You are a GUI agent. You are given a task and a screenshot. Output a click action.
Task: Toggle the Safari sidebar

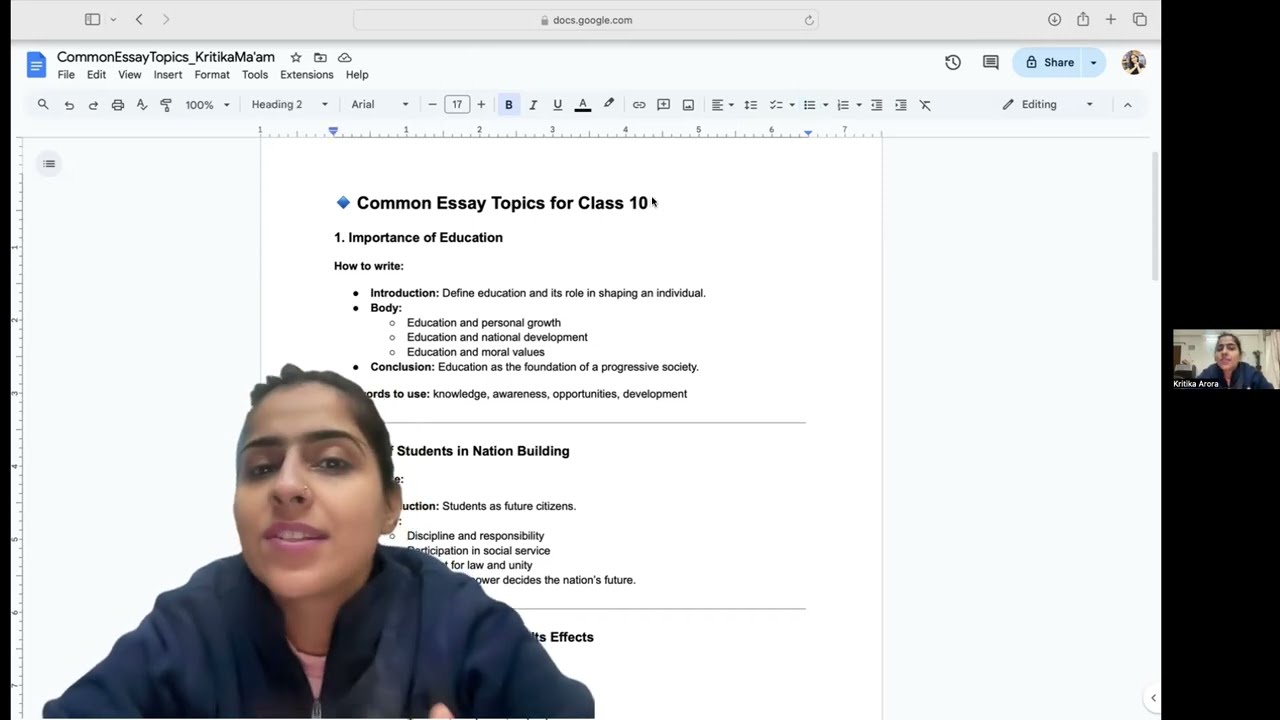point(92,19)
